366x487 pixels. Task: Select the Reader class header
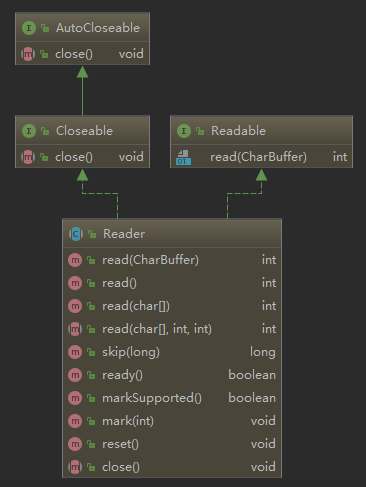(x=172, y=234)
